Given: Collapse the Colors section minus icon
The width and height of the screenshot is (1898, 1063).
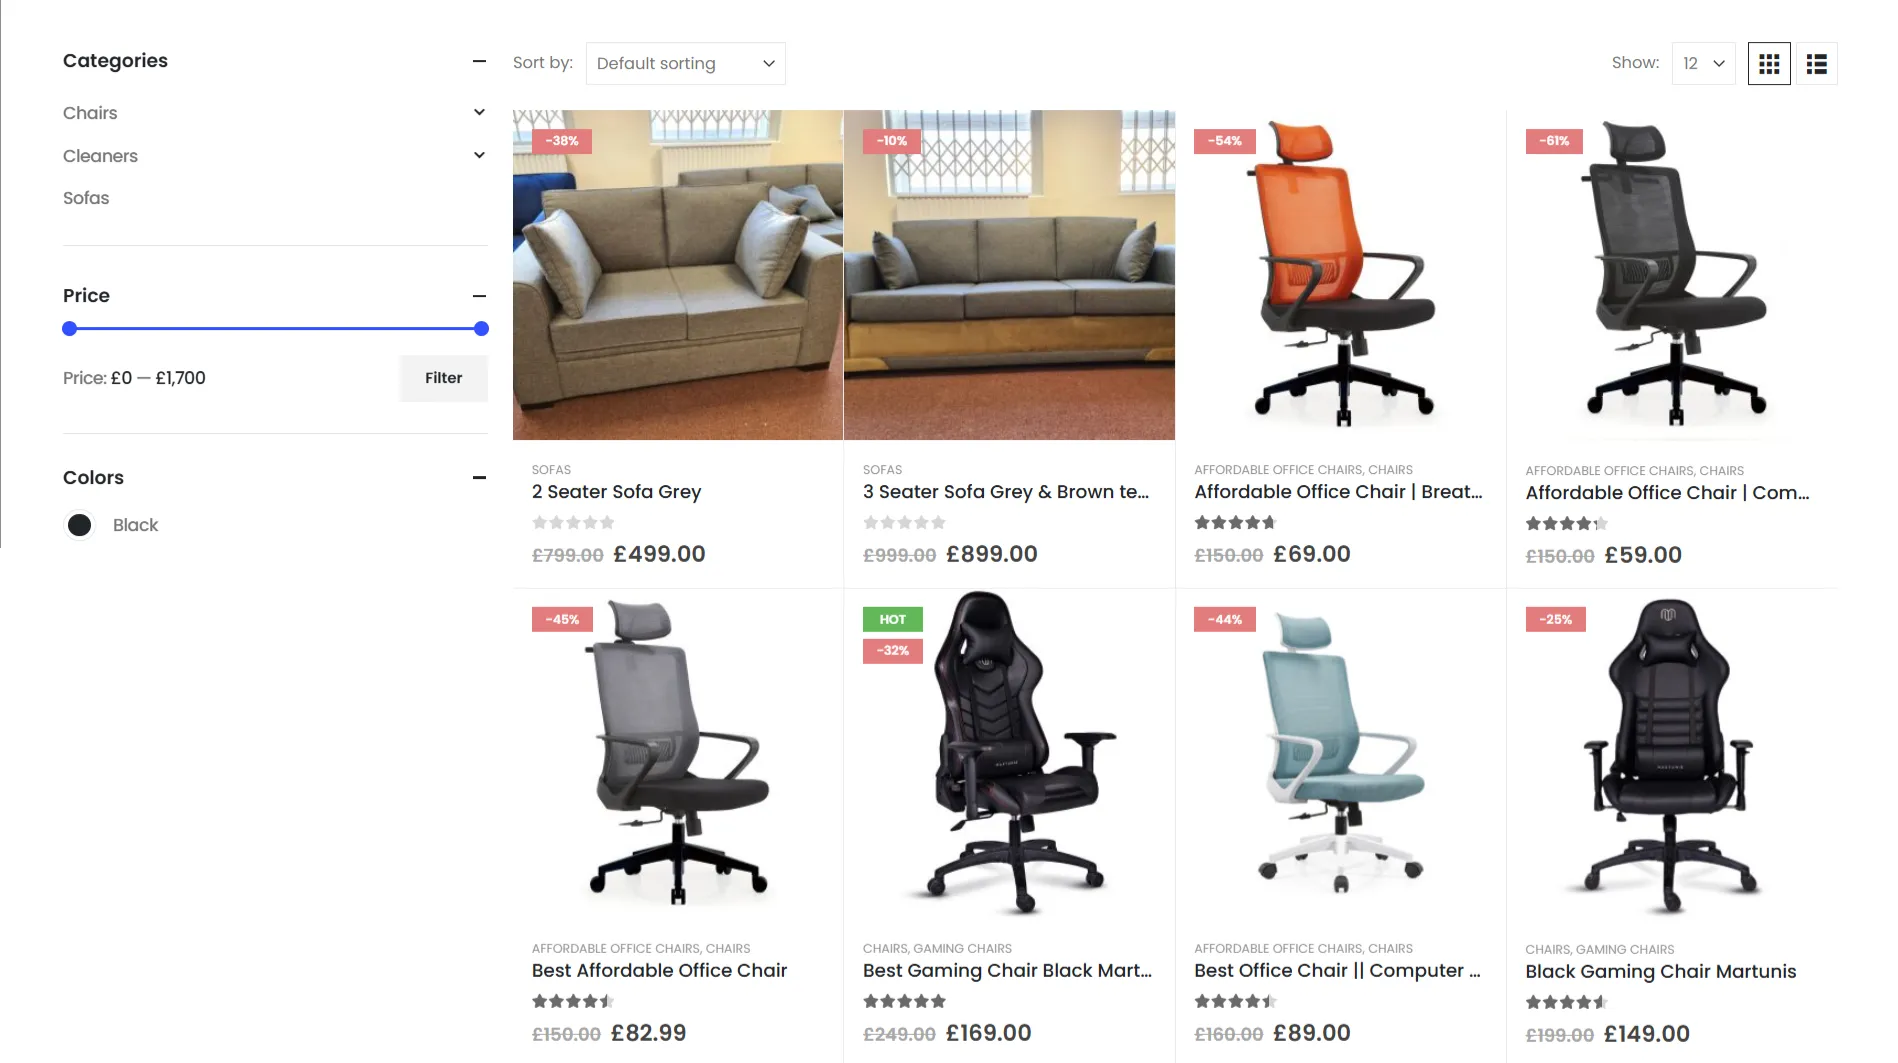Looking at the screenshot, I should tap(479, 478).
